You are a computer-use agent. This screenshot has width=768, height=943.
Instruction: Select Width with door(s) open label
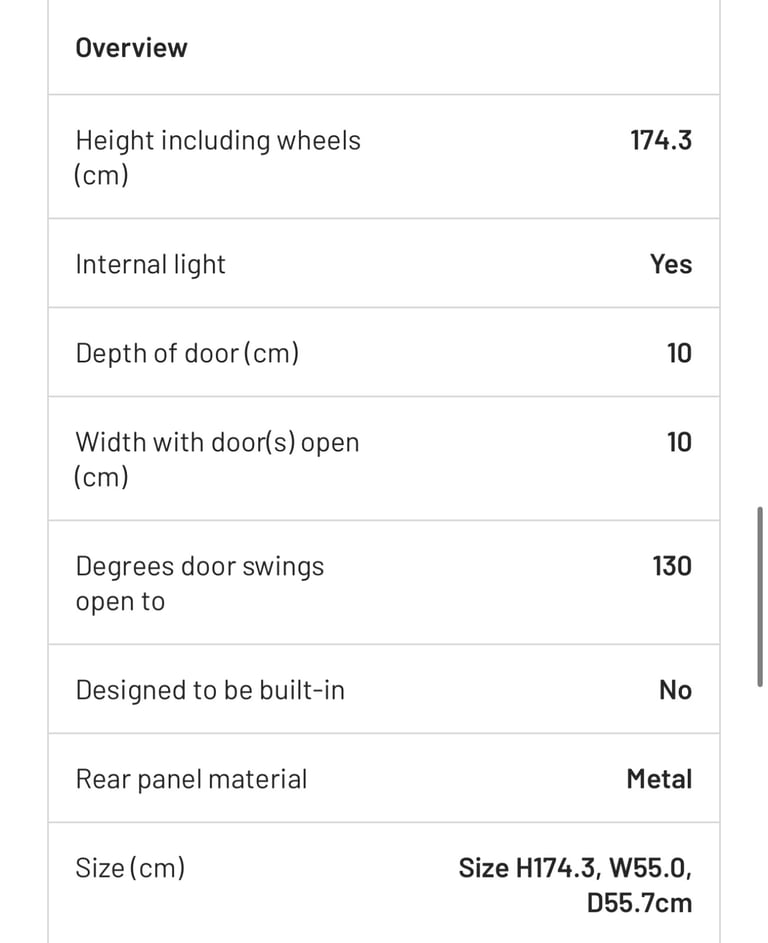pos(217,459)
